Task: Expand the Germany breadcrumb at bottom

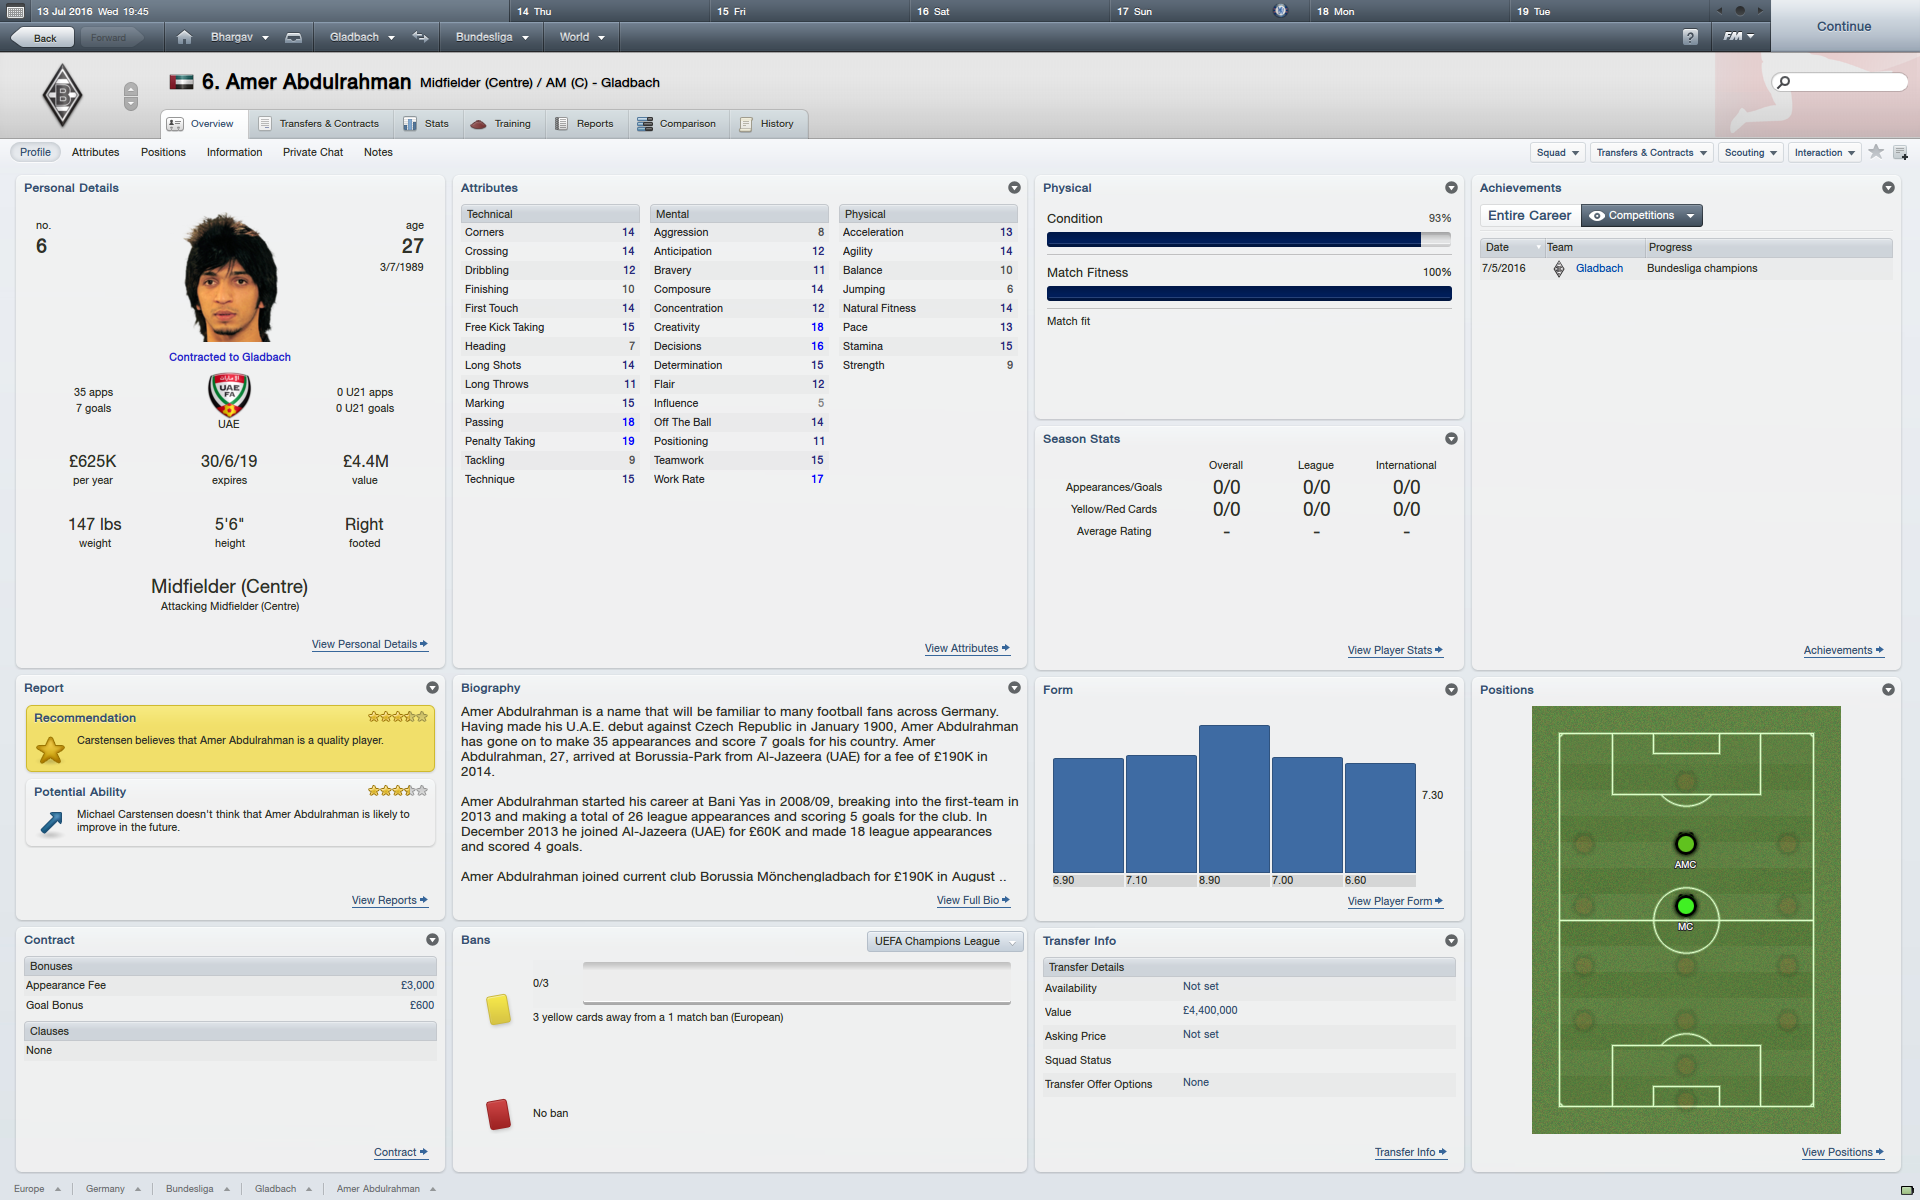Action: click(x=113, y=1189)
